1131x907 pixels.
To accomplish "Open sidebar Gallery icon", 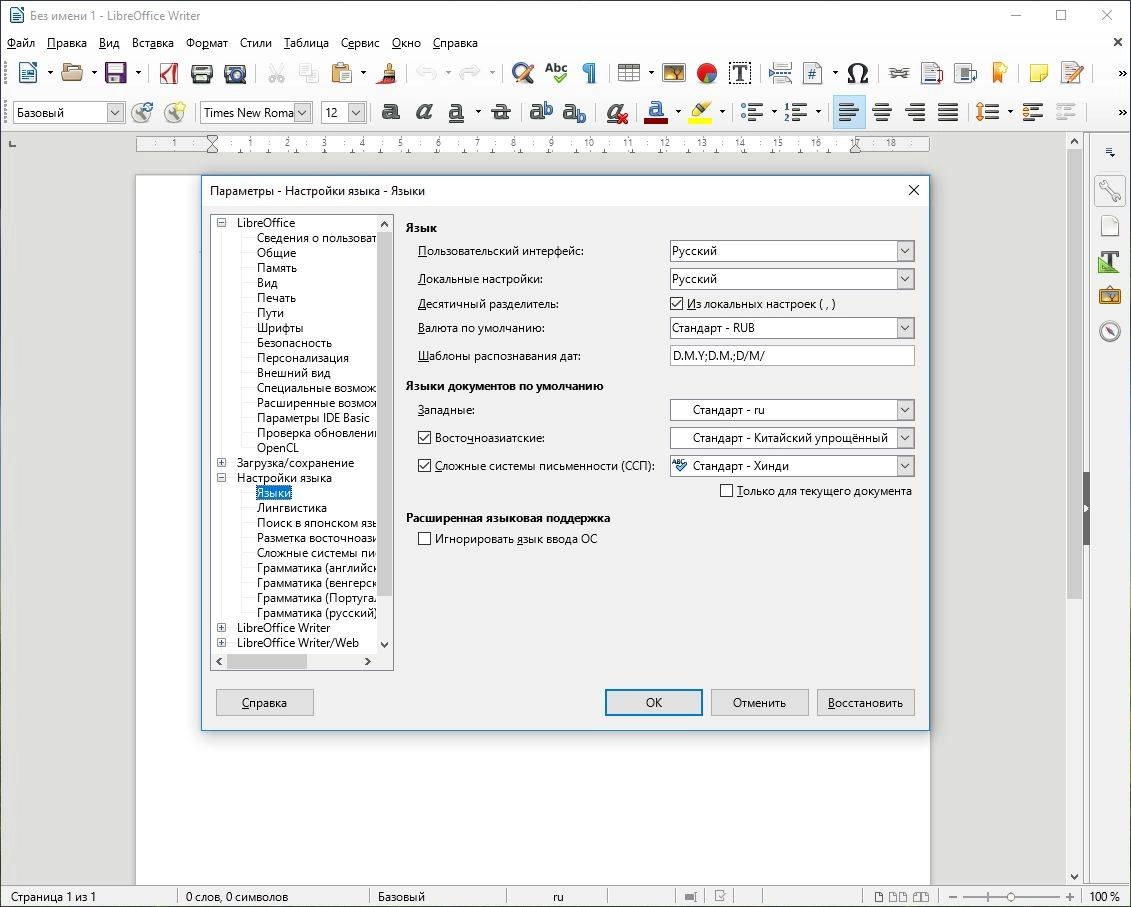I will 1110,296.
